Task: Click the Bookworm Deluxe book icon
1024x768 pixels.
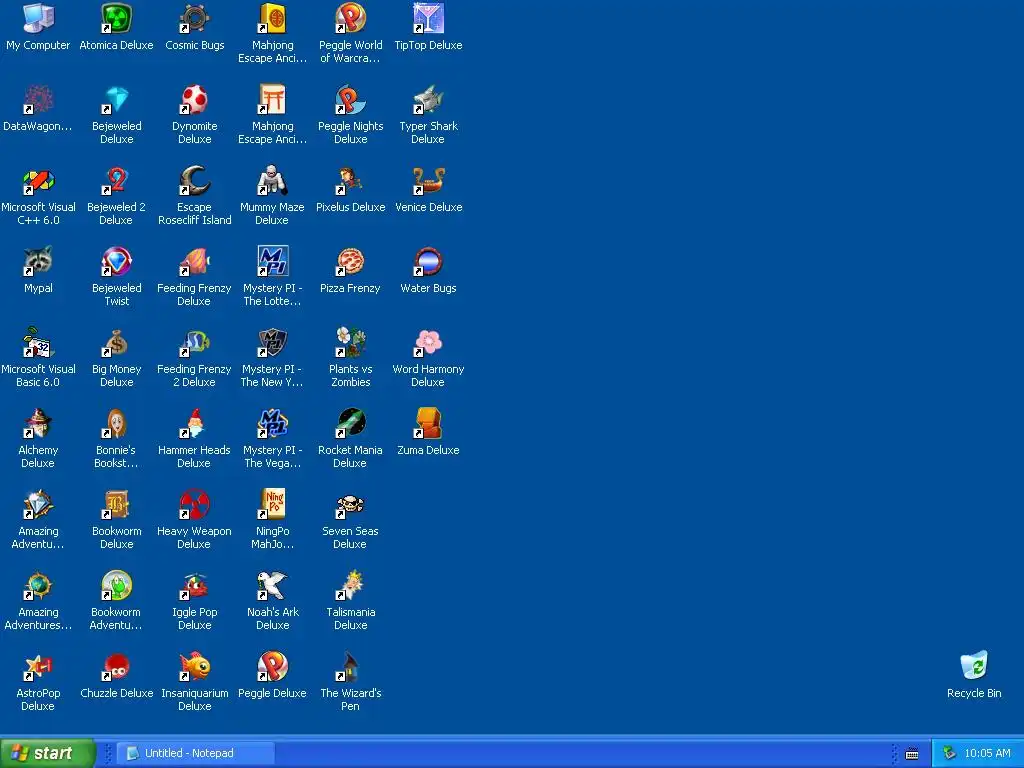Action: [x=116, y=504]
